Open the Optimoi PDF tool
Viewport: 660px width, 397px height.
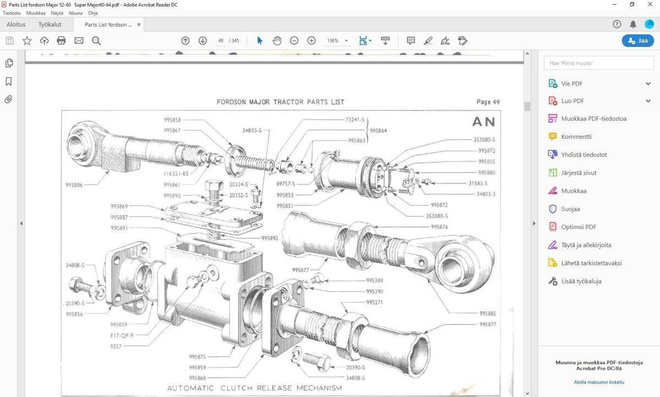click(578, 227)
